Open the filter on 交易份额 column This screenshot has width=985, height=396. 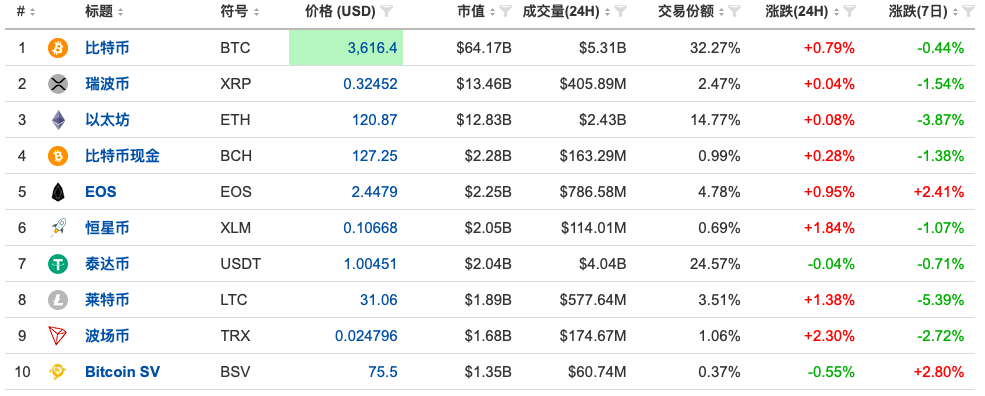pos(734,11)
